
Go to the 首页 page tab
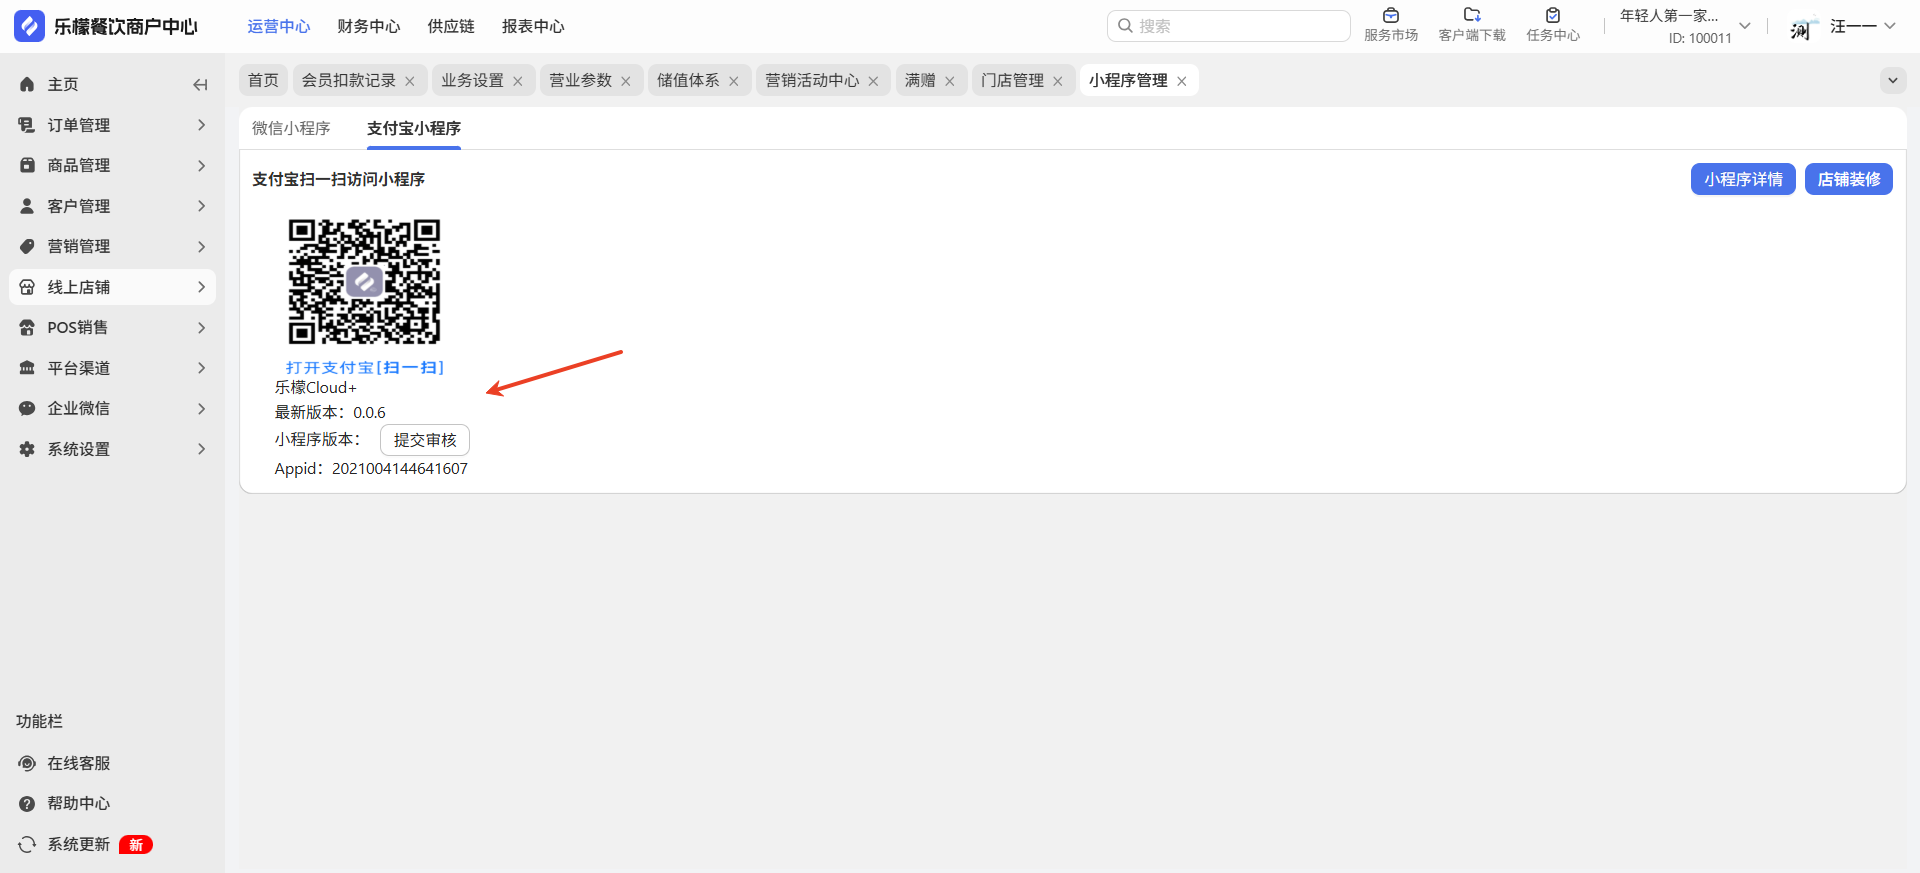263,80
